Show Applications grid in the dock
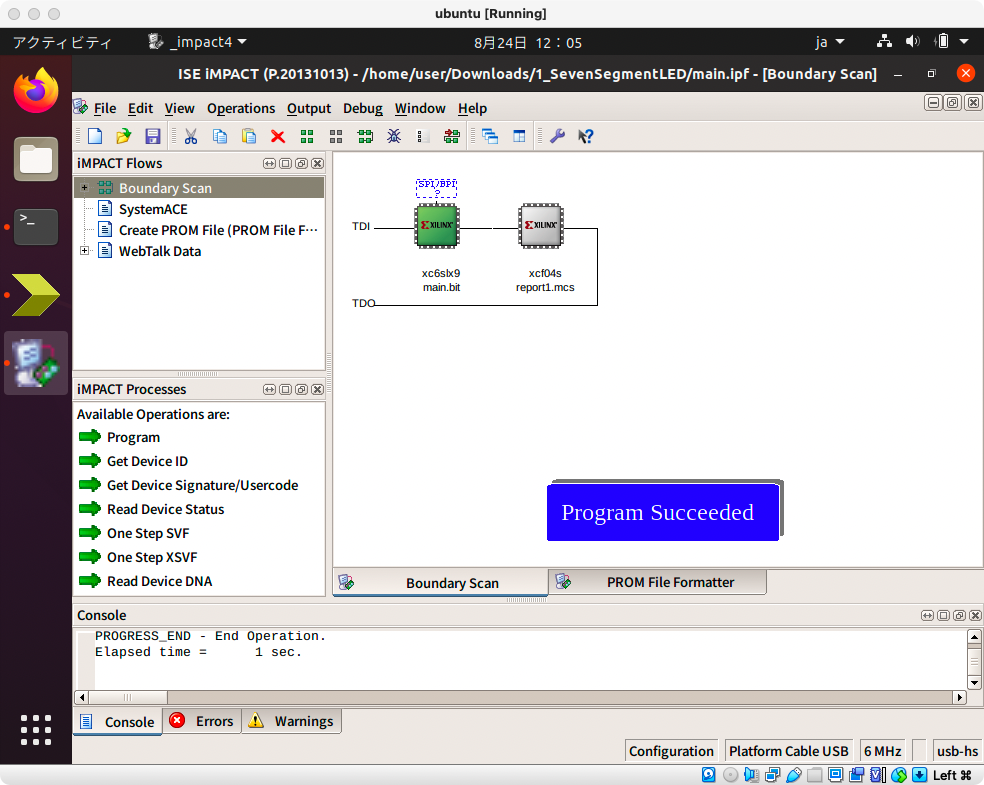This screenshot has width=984, height=785. click(x=36, y=730)
